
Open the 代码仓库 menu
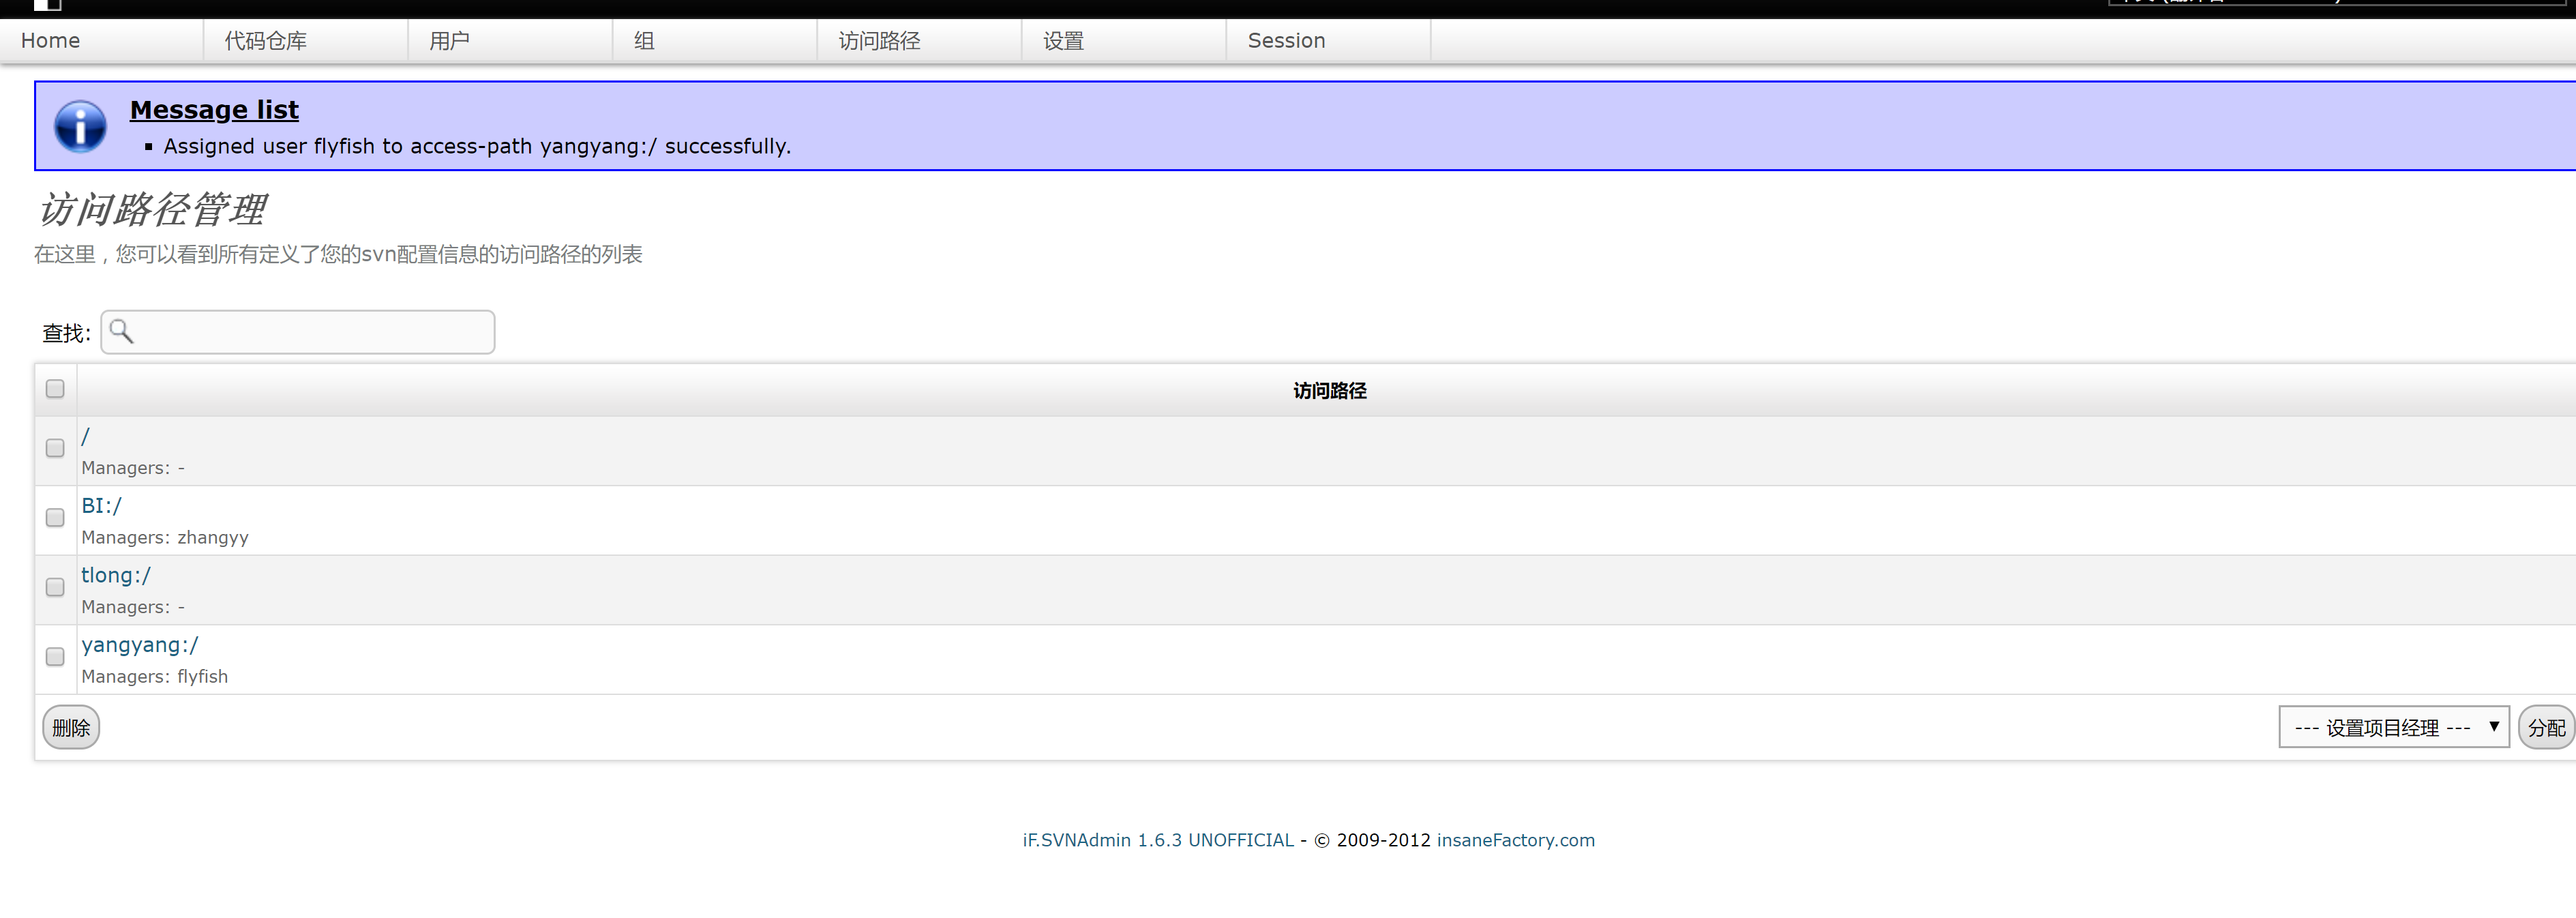point(265,41)
